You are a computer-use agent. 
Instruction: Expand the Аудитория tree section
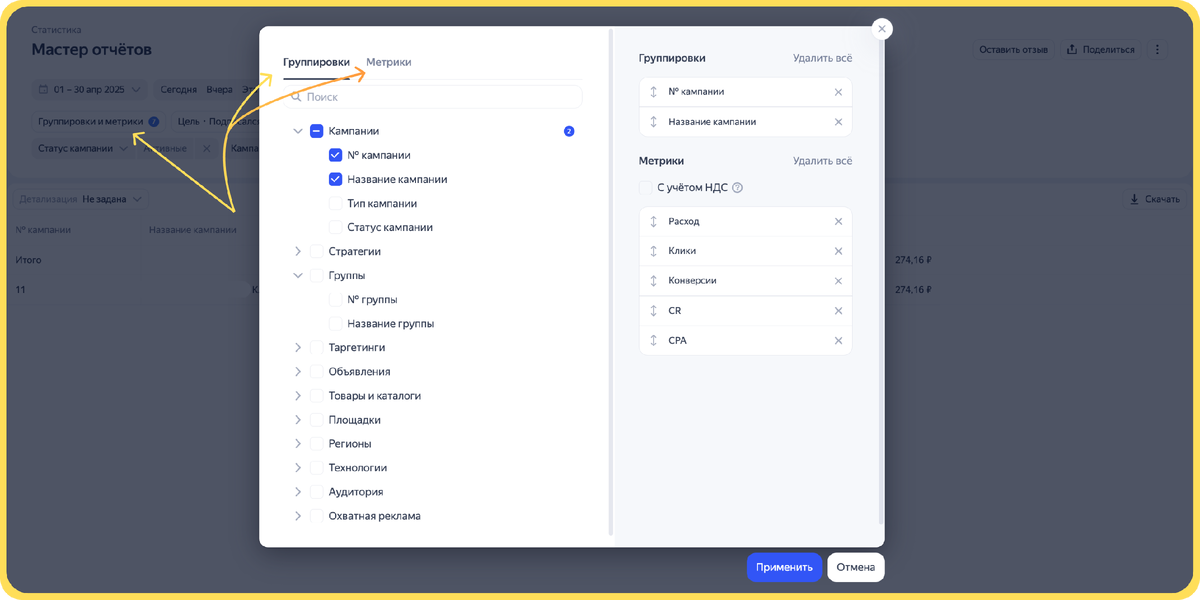[x=298, y=492]
